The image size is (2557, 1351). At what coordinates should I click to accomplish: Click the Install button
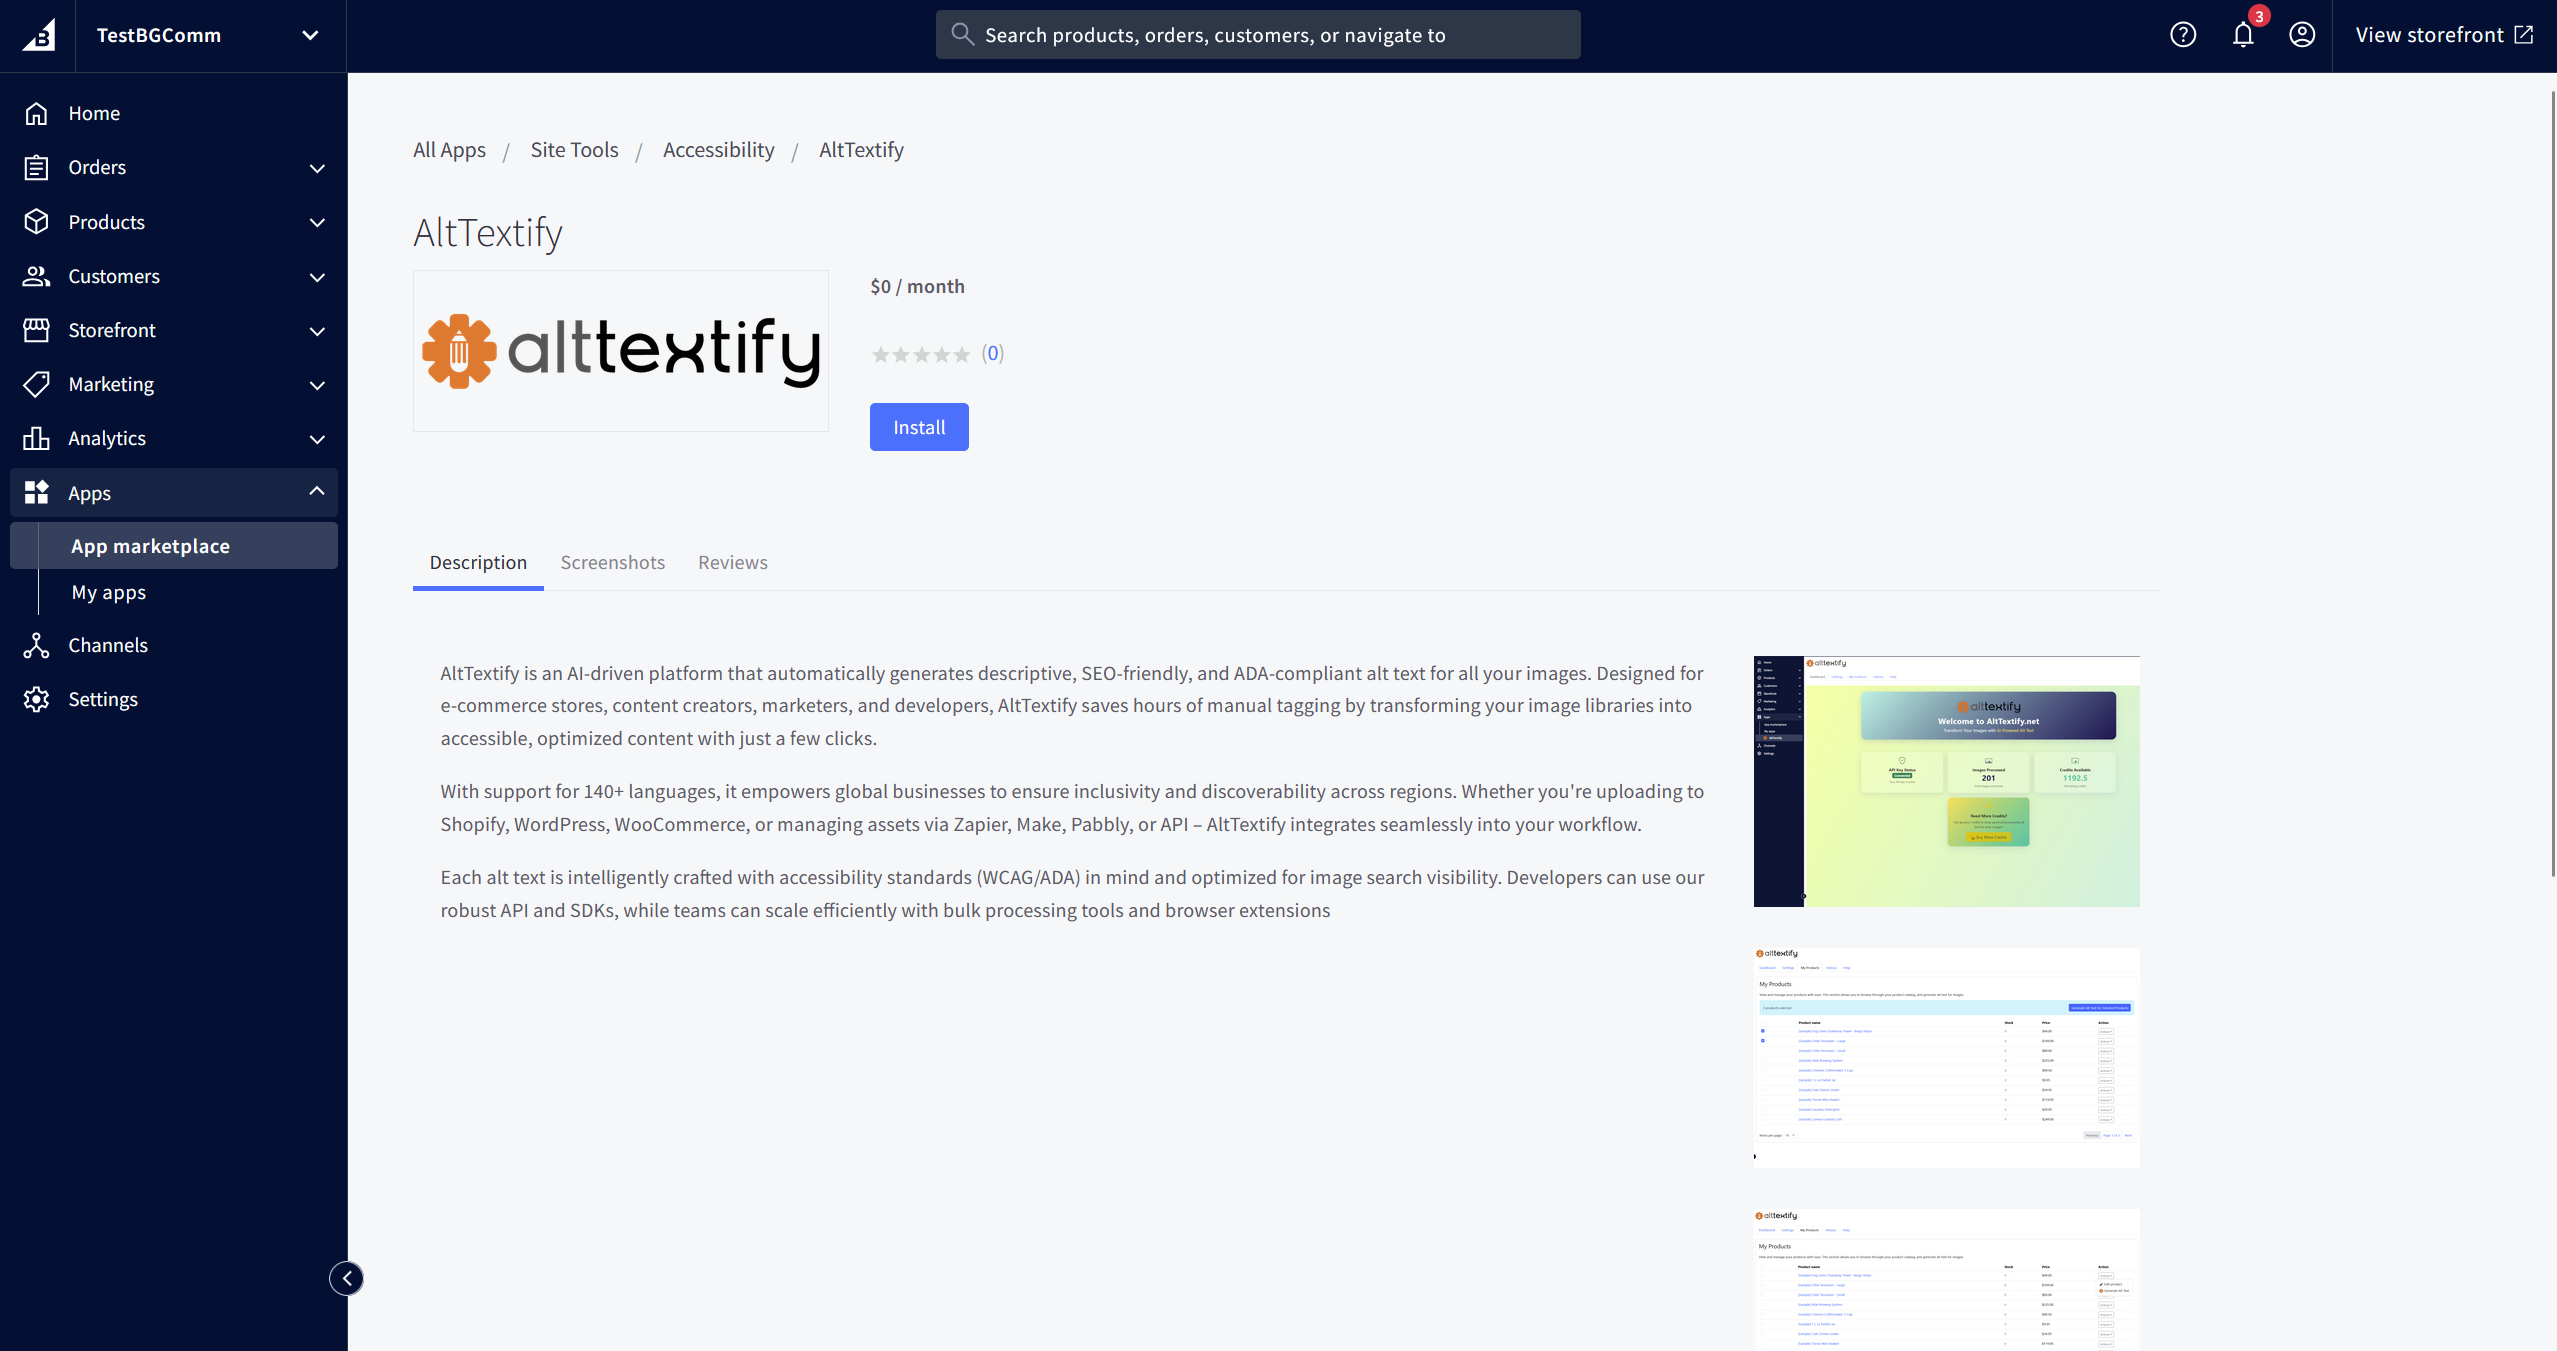point(919,427)
